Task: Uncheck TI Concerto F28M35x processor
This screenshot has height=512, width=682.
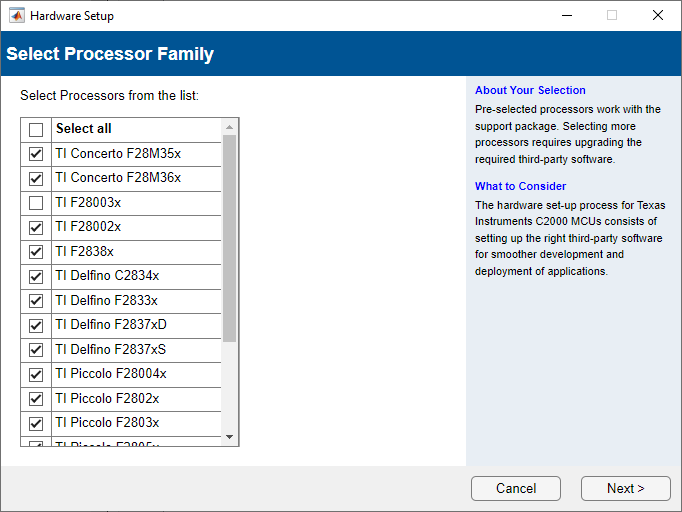Action: [36, 154]
